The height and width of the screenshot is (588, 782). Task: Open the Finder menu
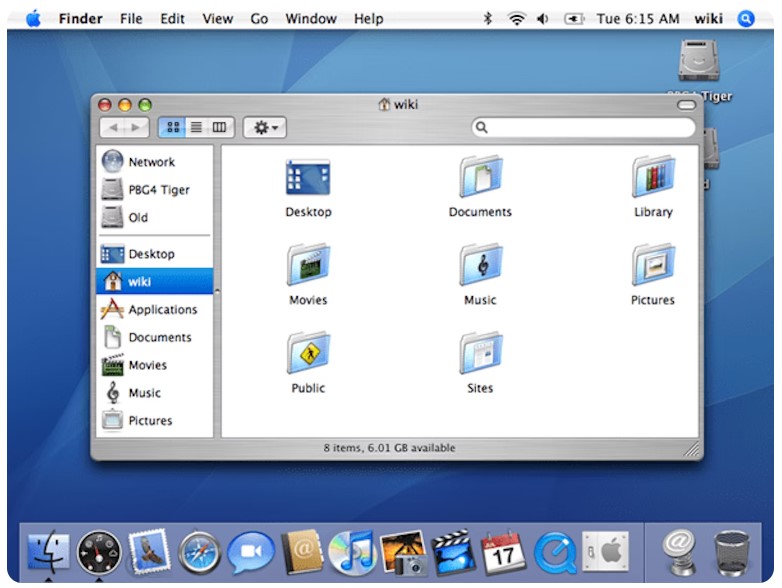coord(80,19)
